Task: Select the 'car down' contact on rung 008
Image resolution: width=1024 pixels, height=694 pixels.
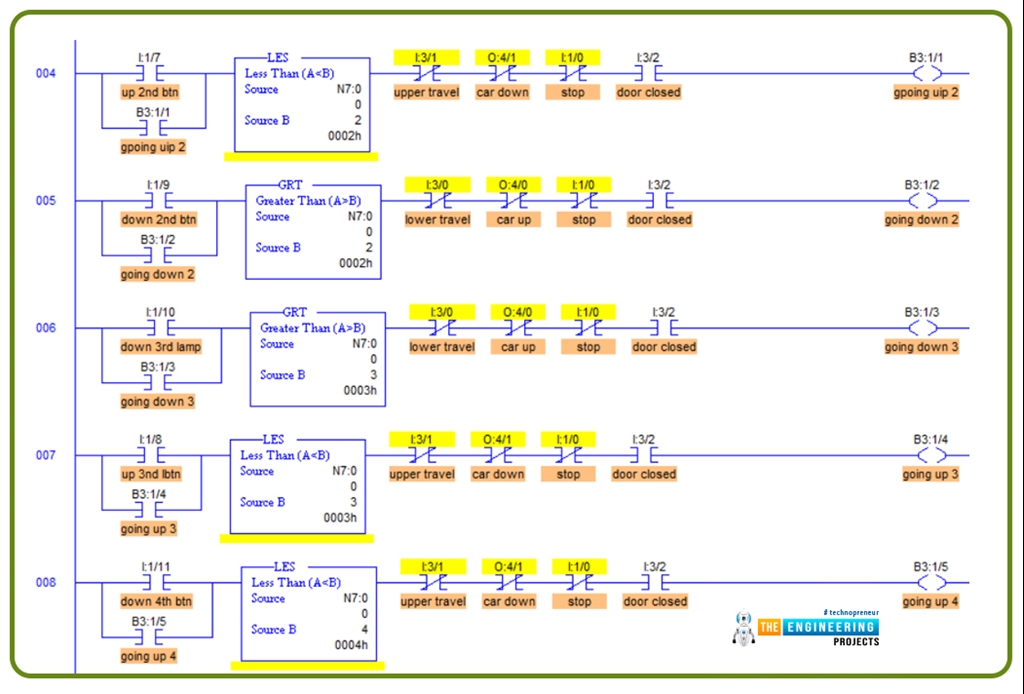Action: (509, 582)
